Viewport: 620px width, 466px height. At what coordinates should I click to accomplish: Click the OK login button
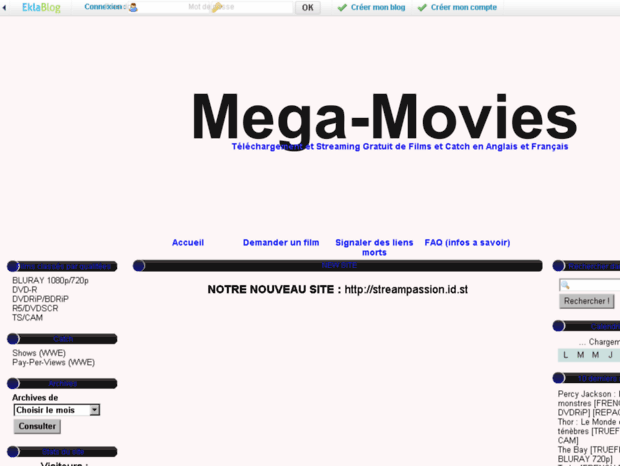[x=308, y=8]
